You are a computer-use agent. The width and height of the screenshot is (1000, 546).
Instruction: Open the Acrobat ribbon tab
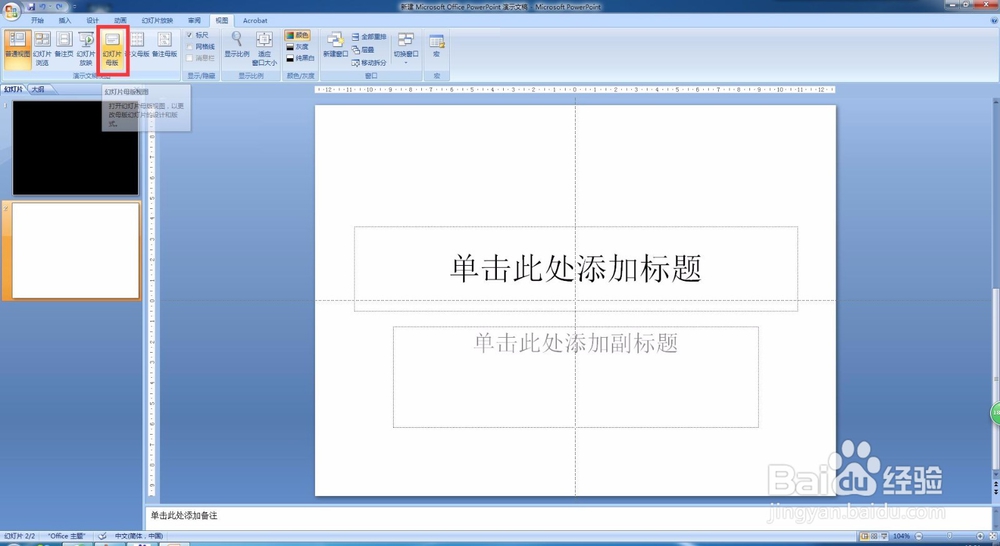[255, 20]
